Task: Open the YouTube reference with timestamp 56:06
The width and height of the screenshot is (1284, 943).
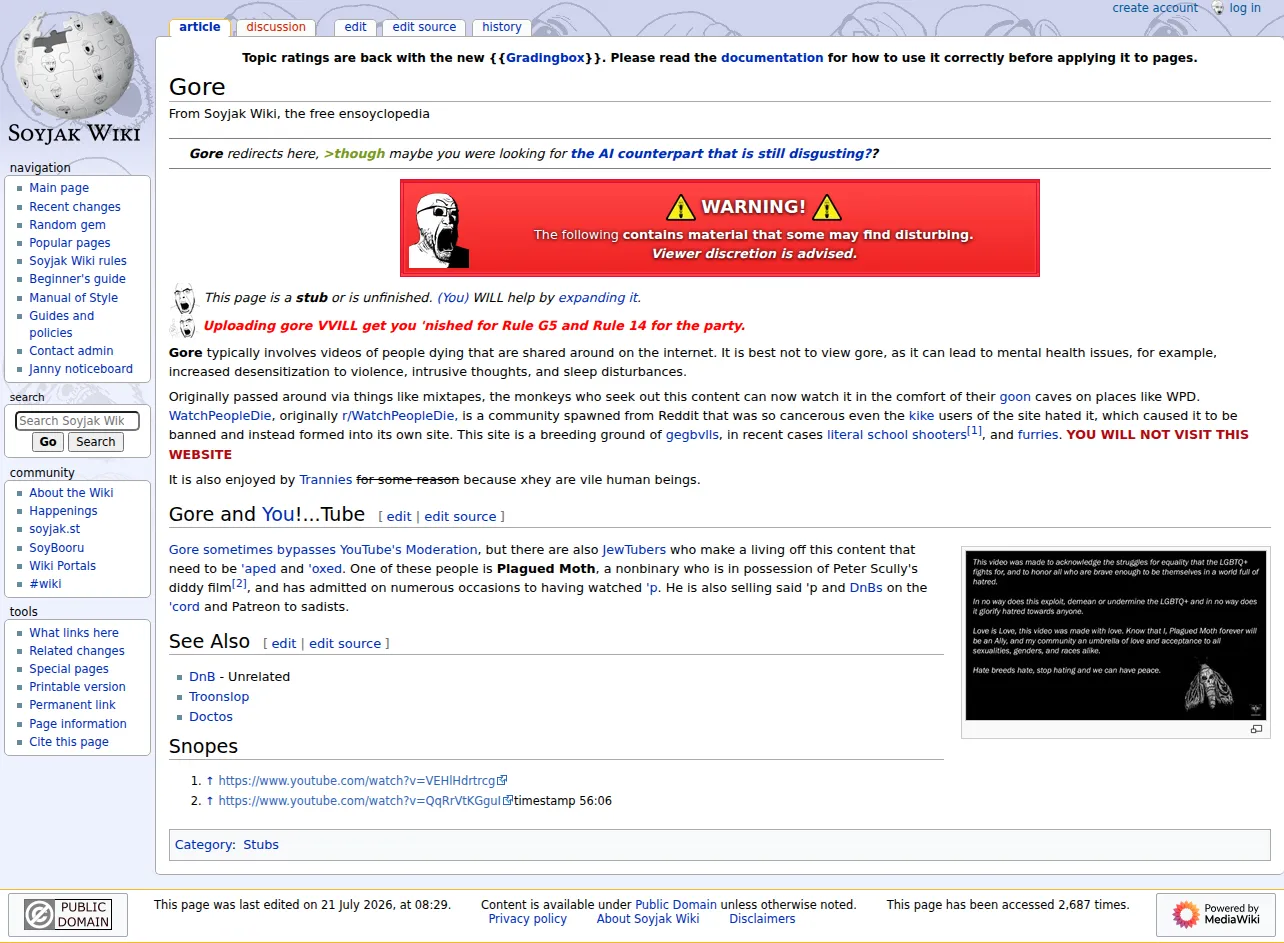Action: 366,801
